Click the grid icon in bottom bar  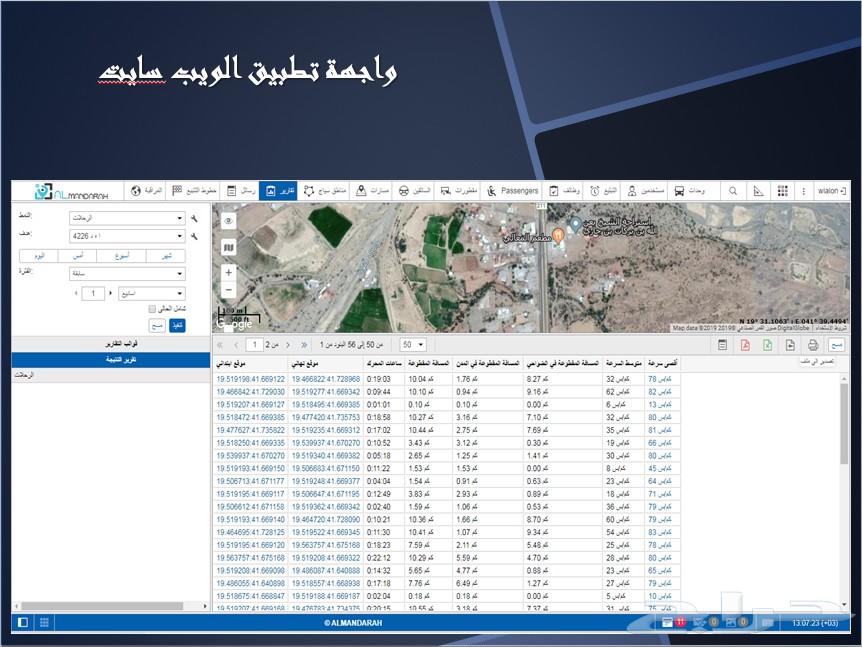(x=44, y=622)
